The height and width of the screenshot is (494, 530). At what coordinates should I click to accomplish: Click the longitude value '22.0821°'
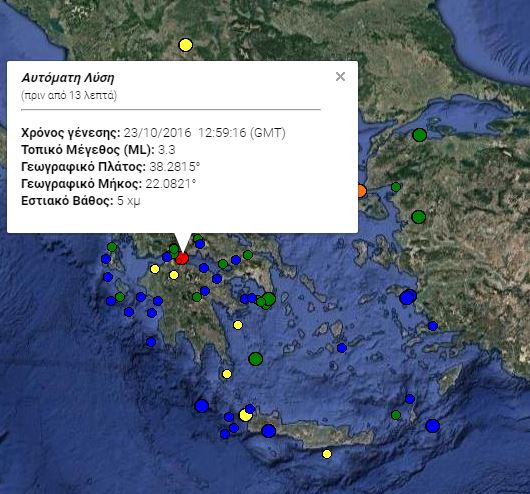click(x=171, y=184)
